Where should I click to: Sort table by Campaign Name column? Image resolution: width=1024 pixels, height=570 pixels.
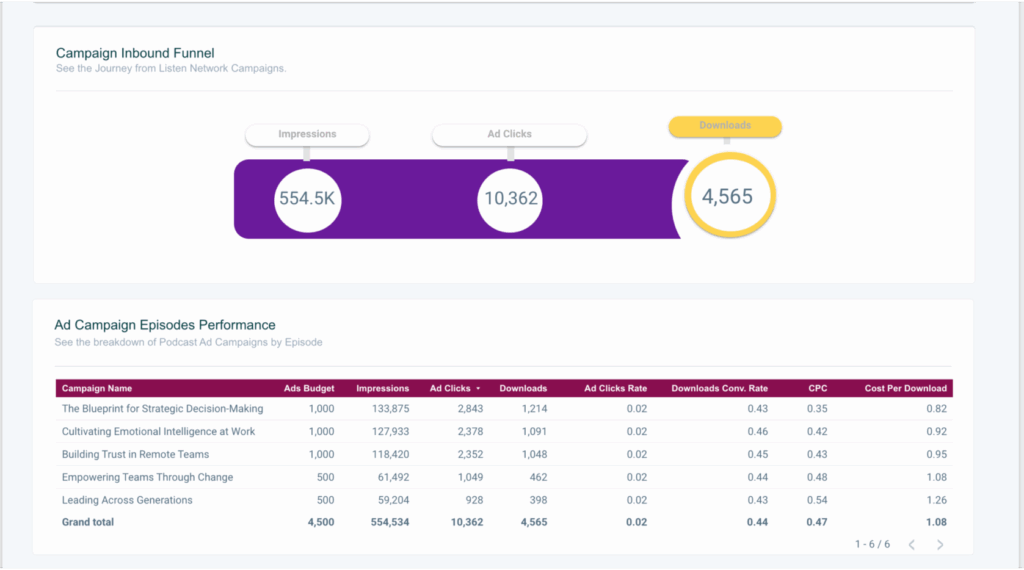point(97,388)
